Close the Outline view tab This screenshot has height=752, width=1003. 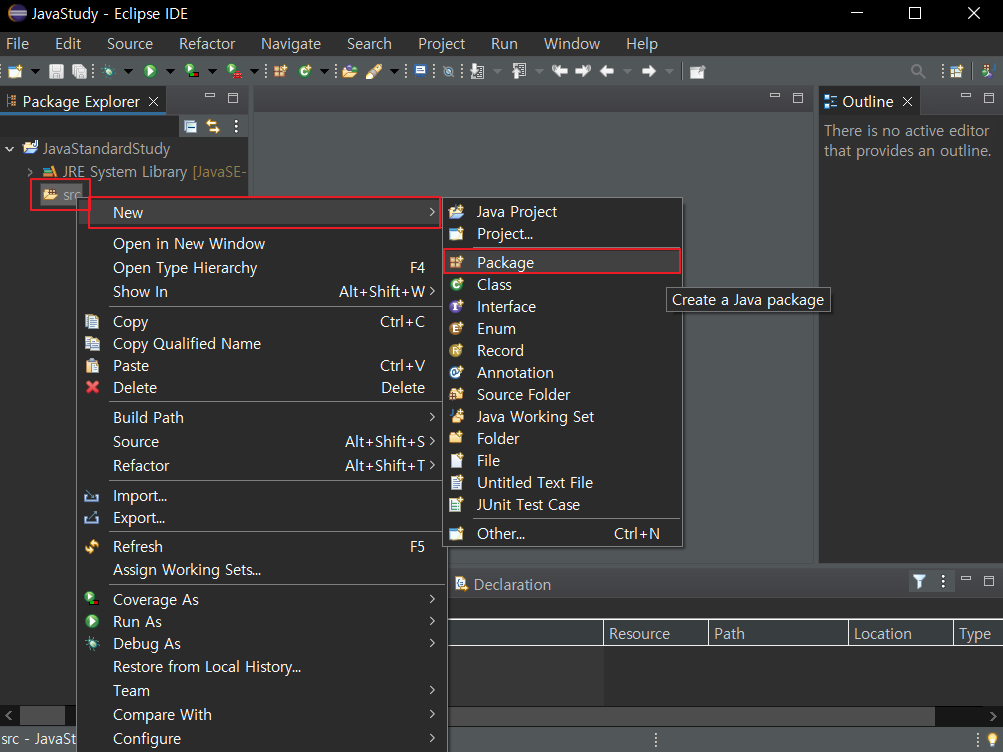(907, 102)
